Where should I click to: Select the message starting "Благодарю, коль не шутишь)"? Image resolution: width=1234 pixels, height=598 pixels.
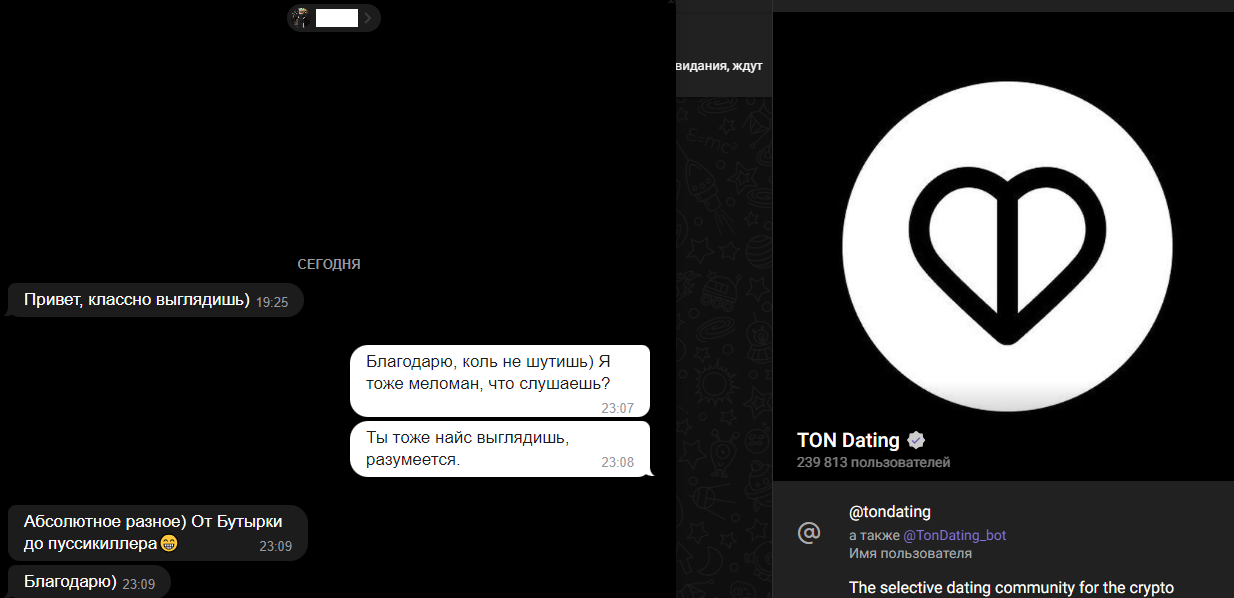coord(500,381)
